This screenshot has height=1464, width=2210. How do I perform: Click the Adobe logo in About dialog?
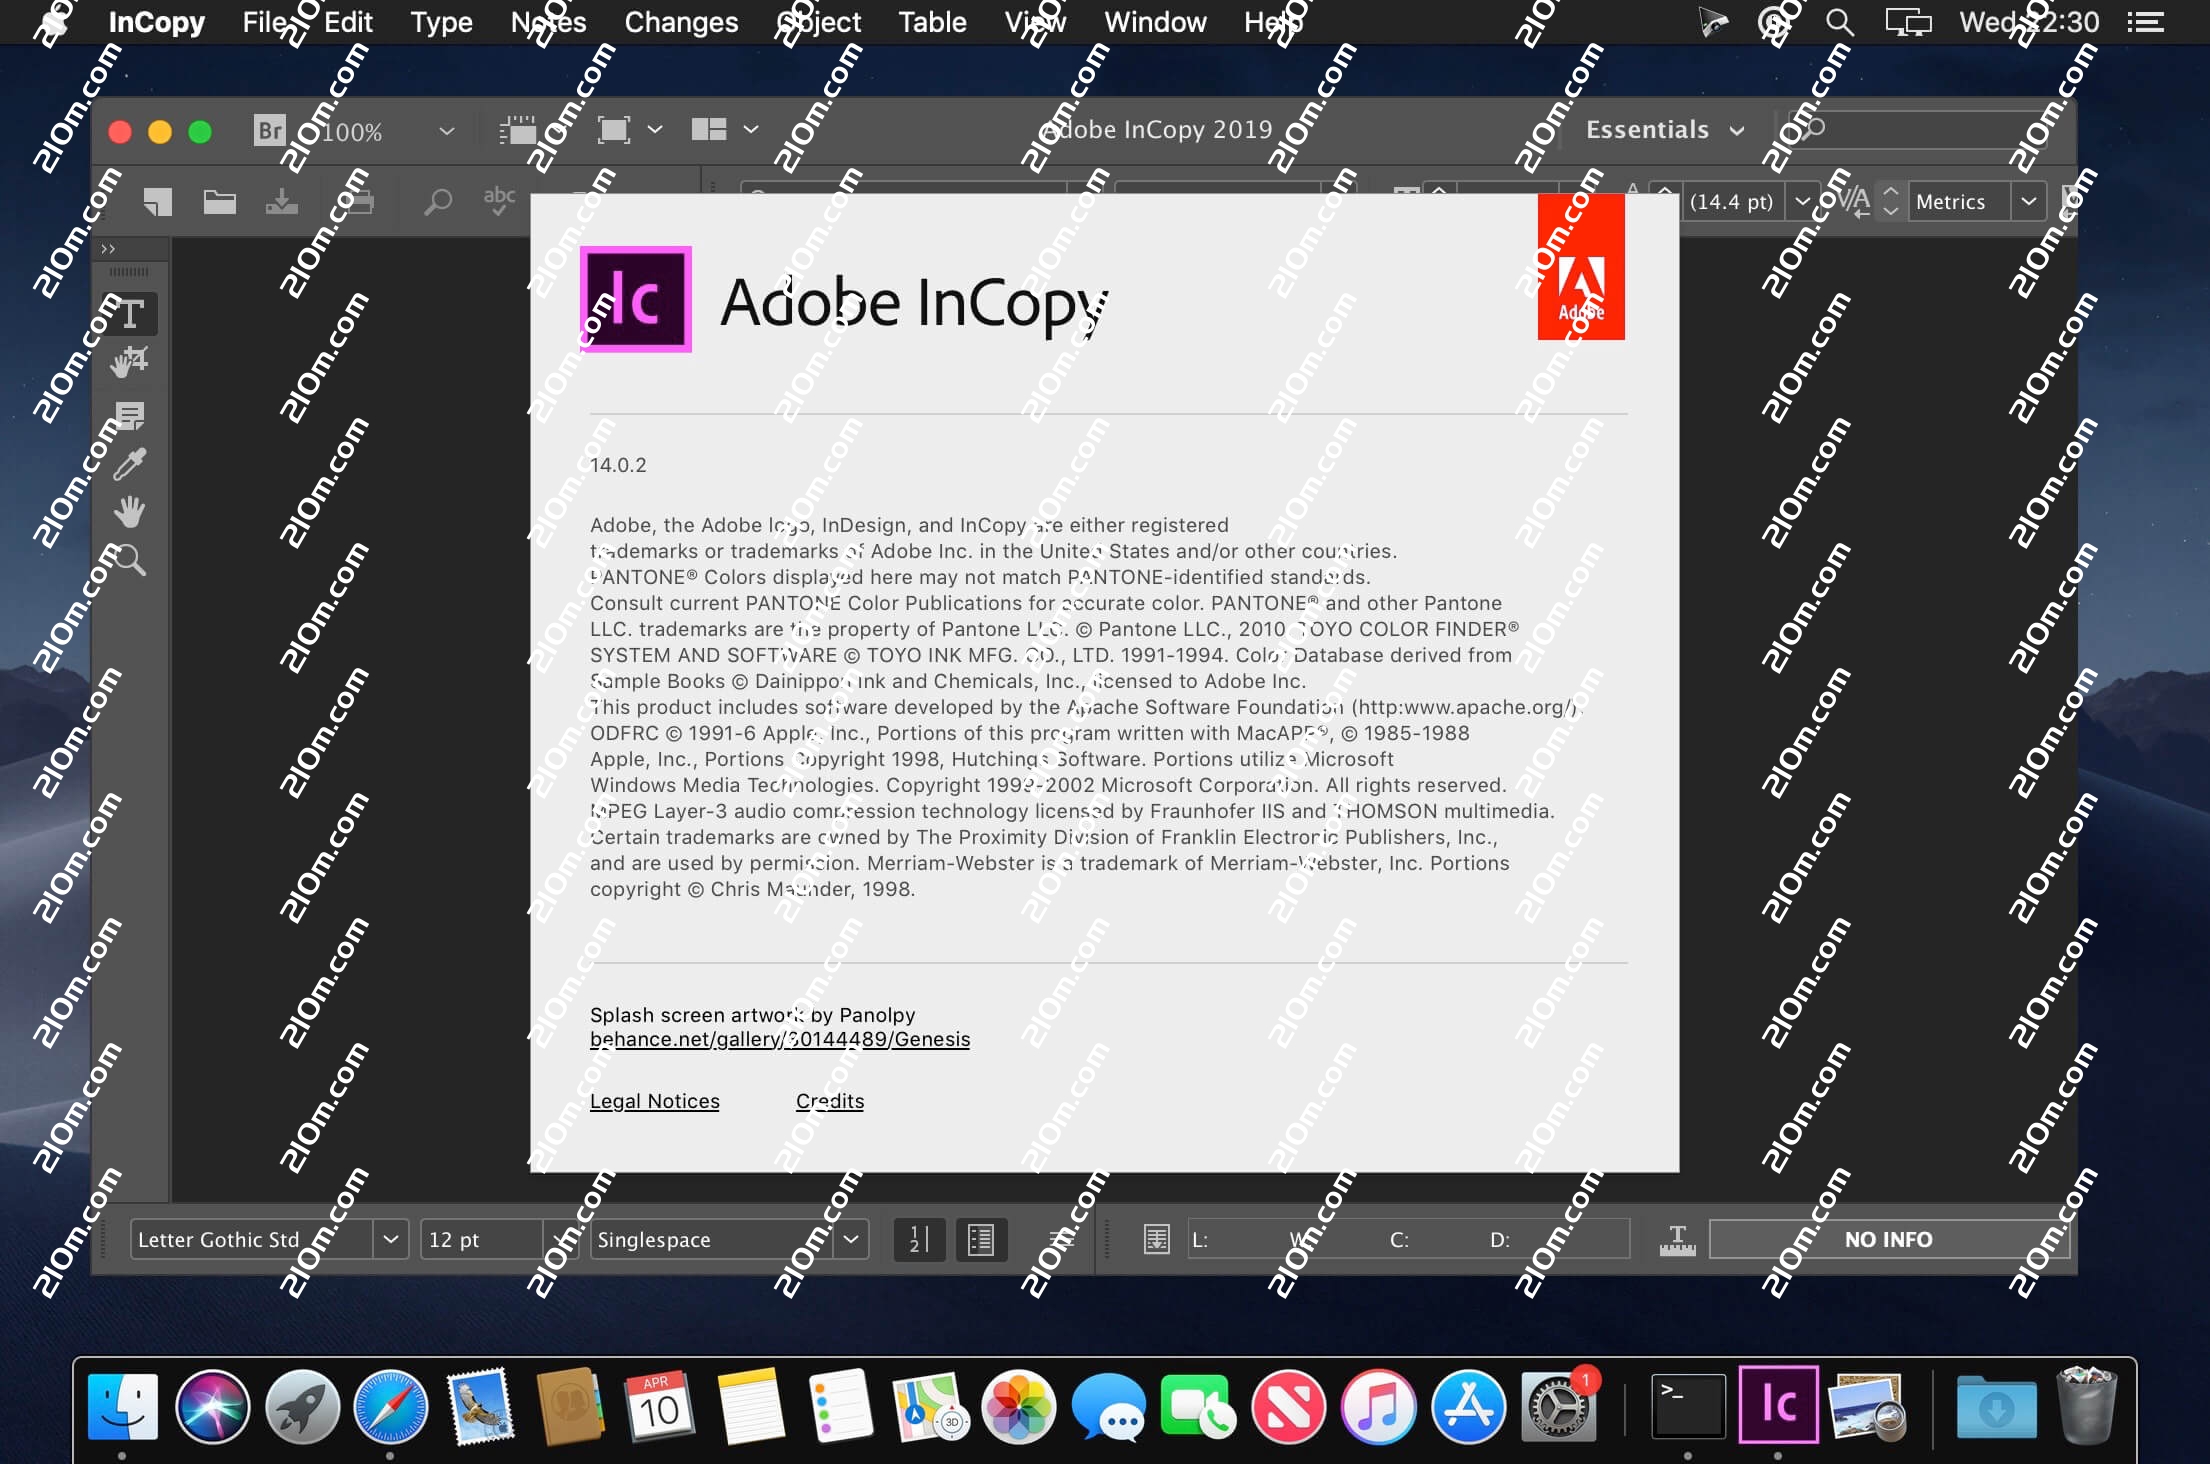tap(1581, 267)
